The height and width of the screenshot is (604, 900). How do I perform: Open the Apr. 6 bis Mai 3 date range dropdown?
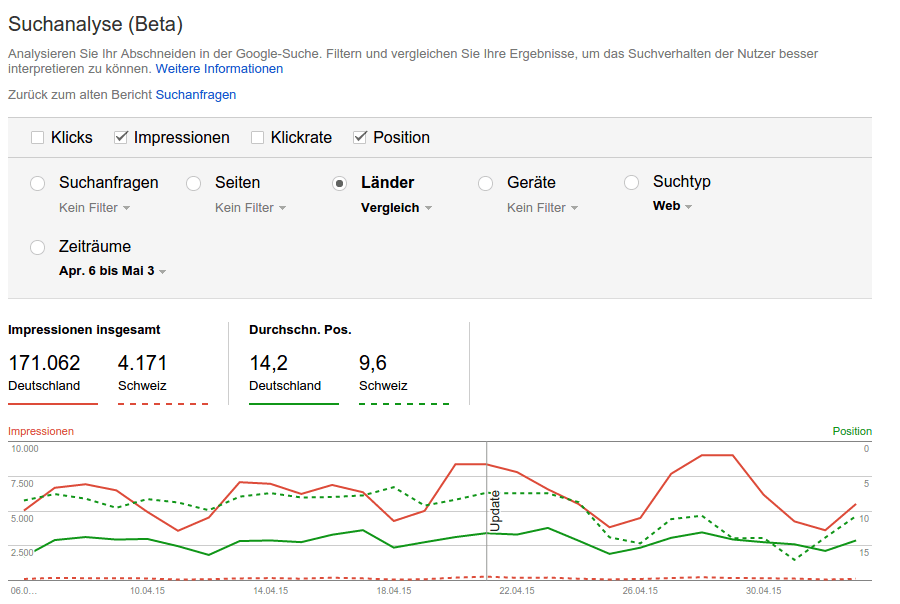113,271
